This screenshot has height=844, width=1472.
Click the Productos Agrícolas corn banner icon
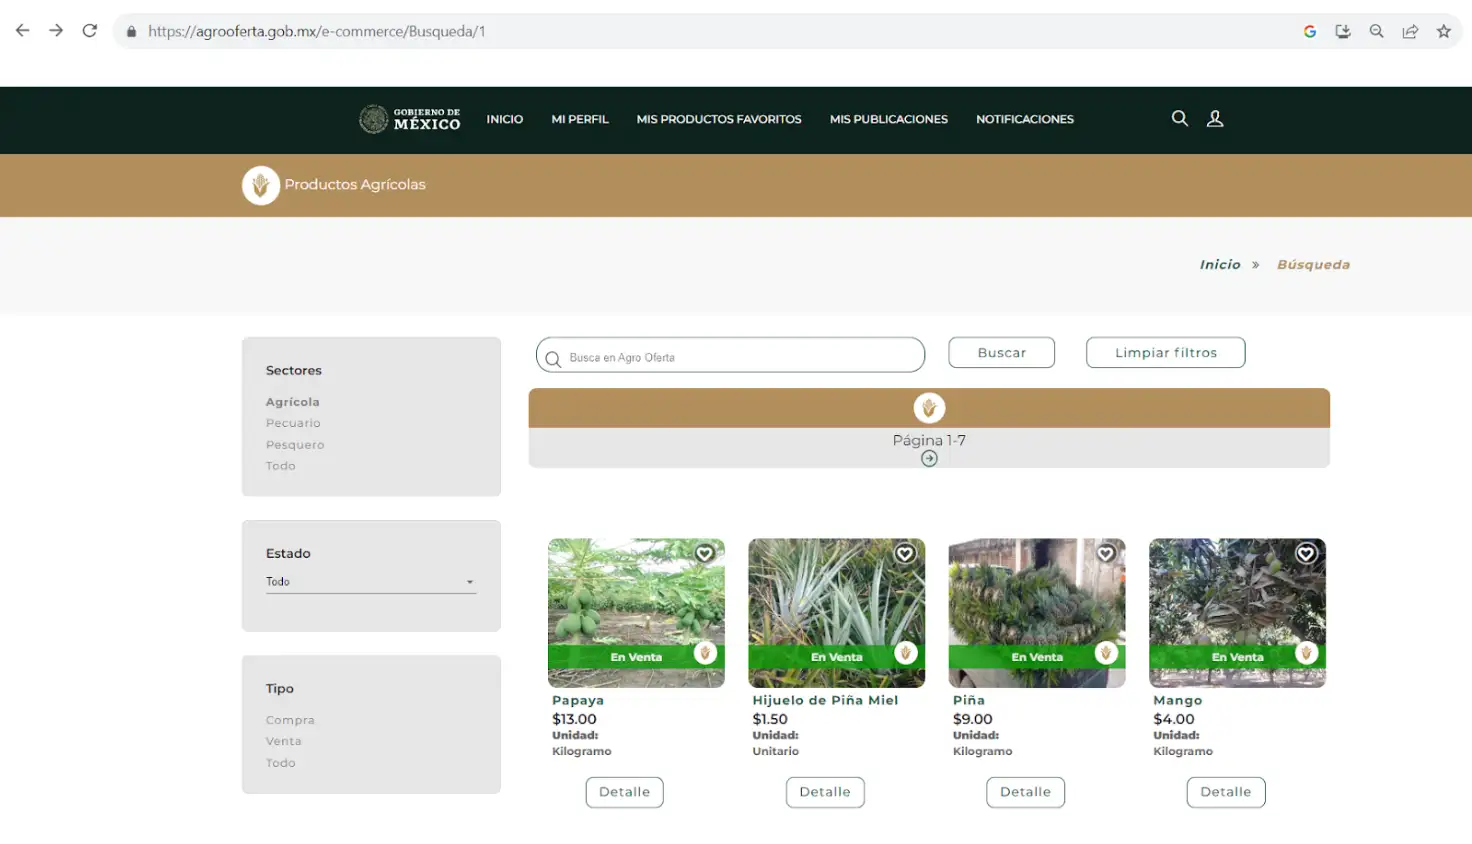(260, 185)
